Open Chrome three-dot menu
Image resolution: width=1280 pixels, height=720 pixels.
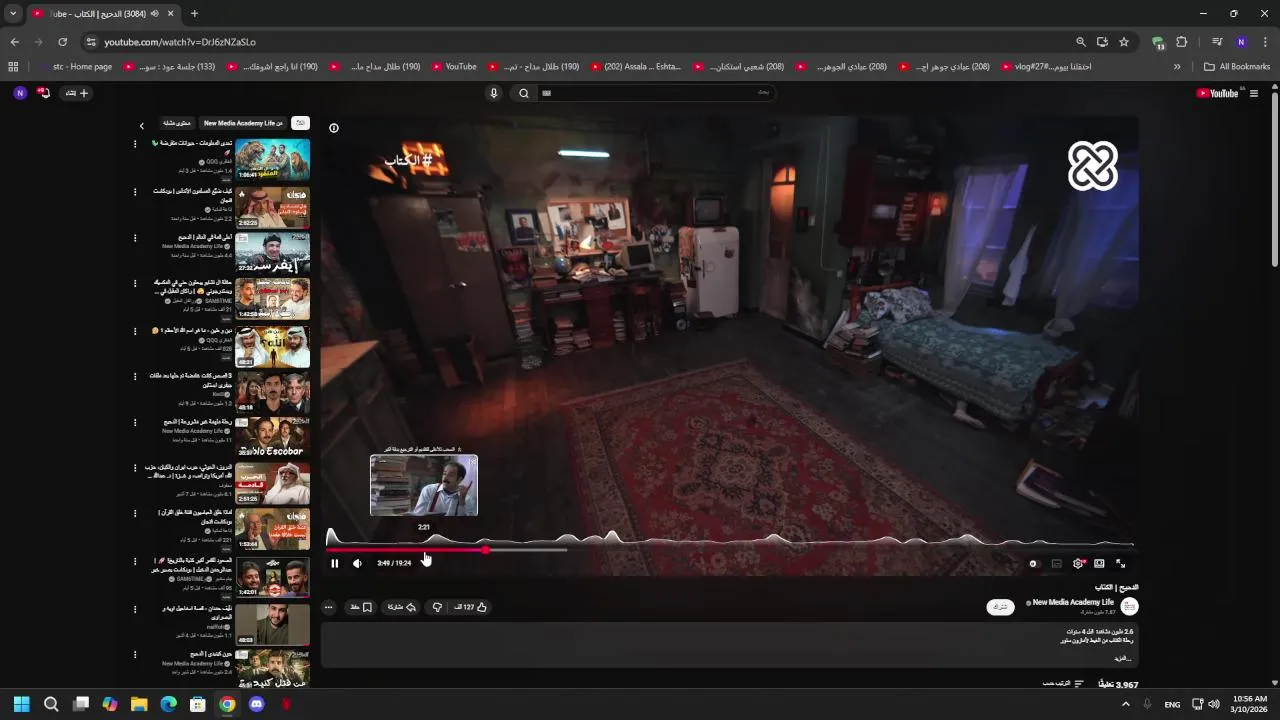[x=1265, y=42]
